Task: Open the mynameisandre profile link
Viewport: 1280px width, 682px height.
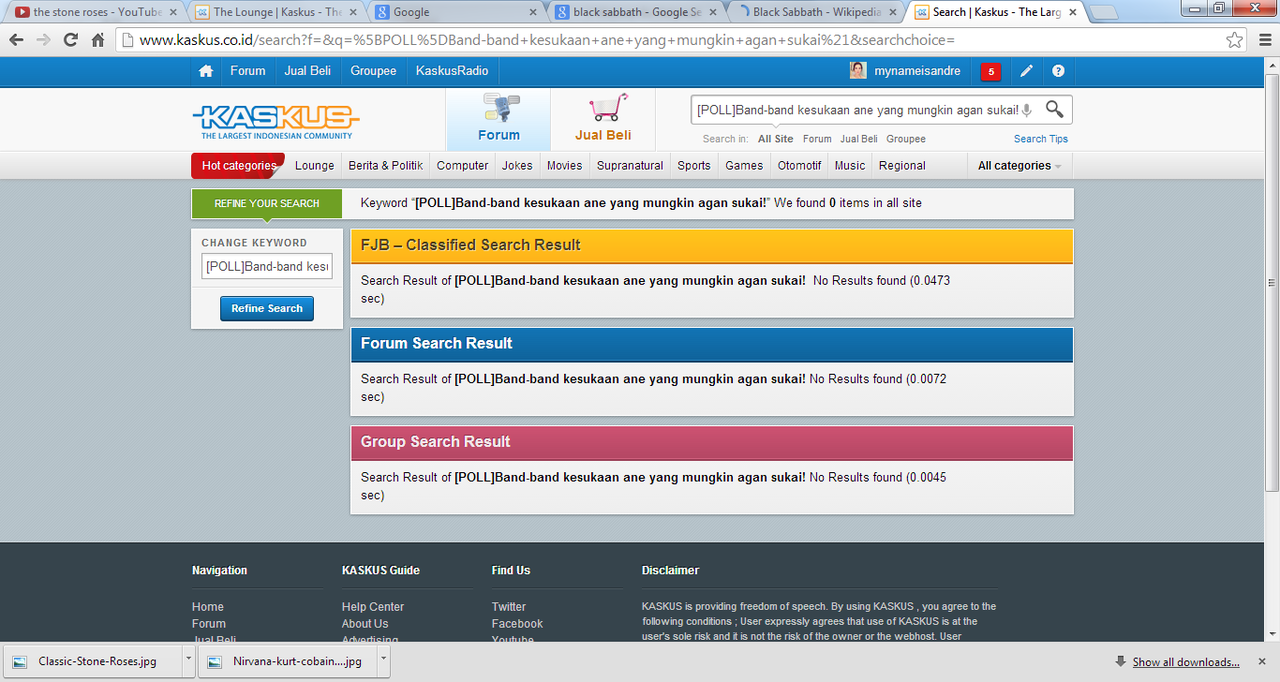Action: (x=918, y=71)
